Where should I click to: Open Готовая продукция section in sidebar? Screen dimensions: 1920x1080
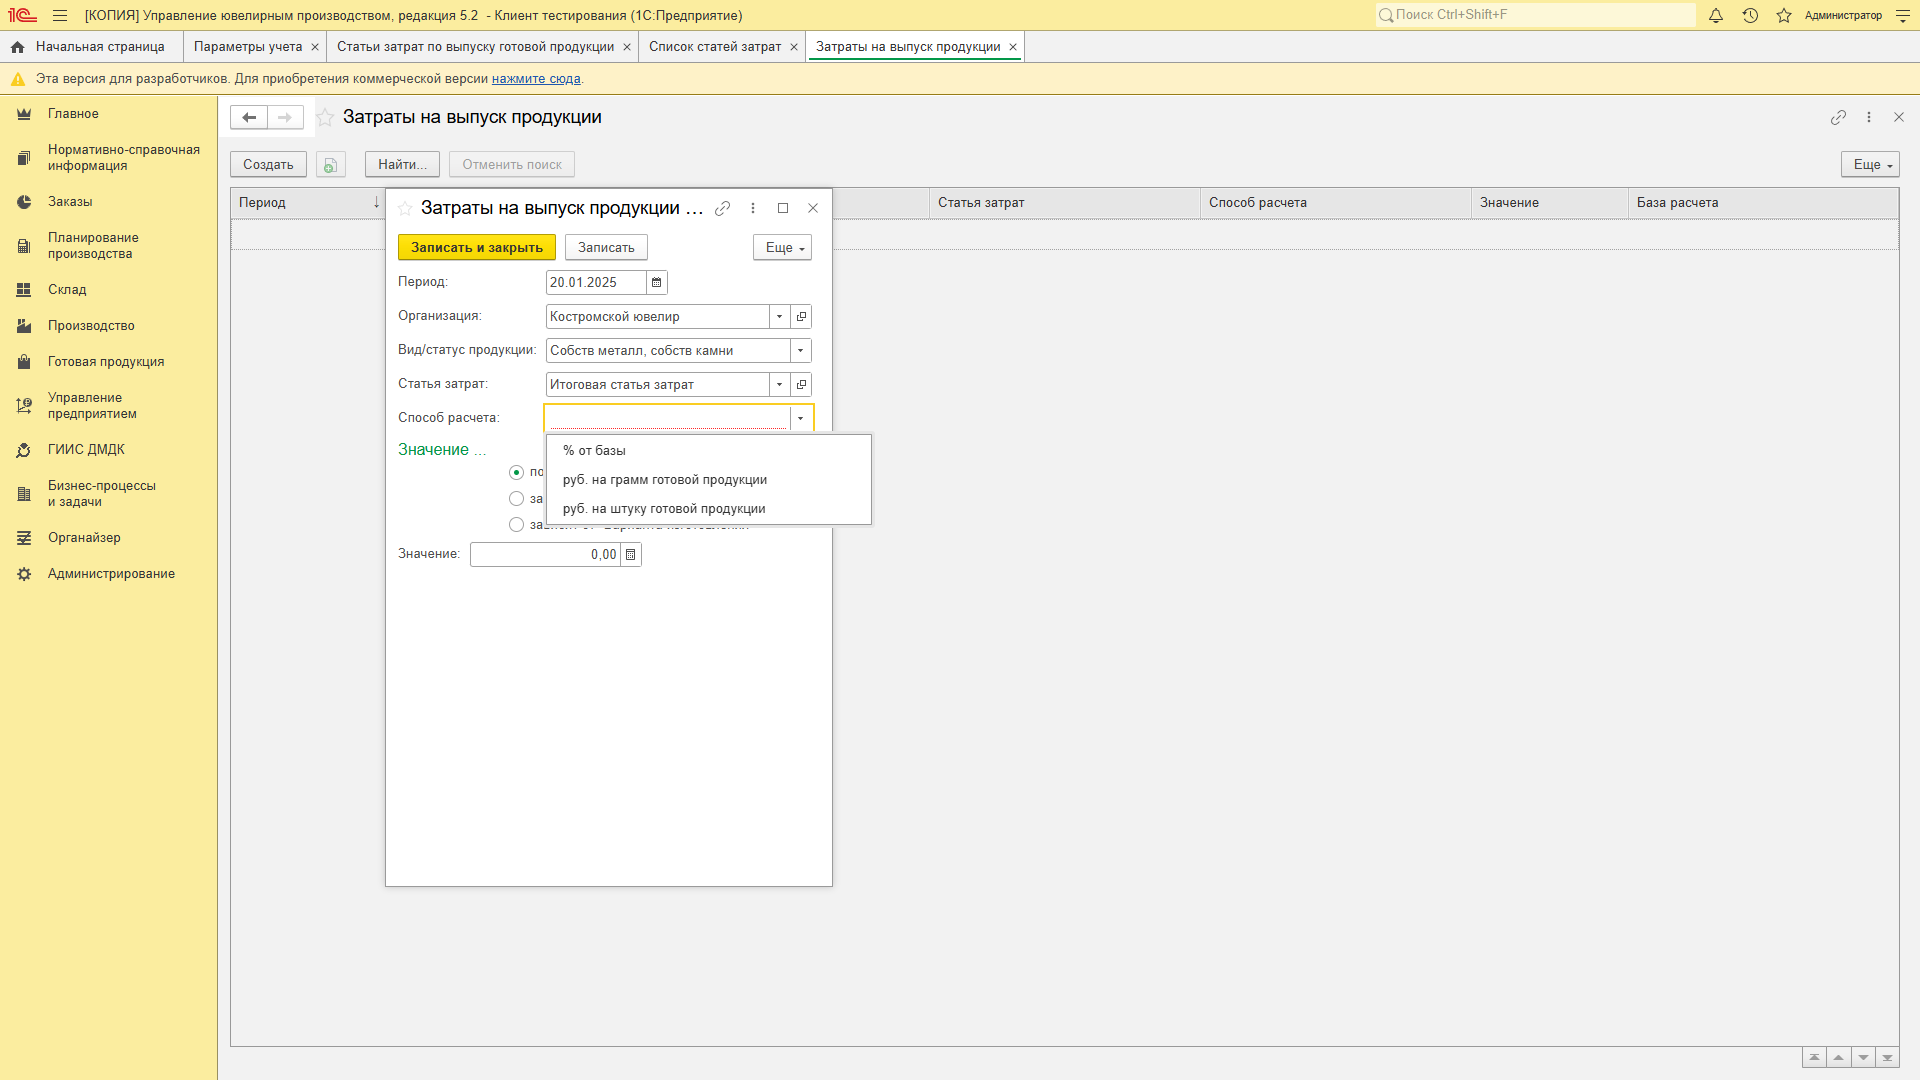tap(106, 362)
